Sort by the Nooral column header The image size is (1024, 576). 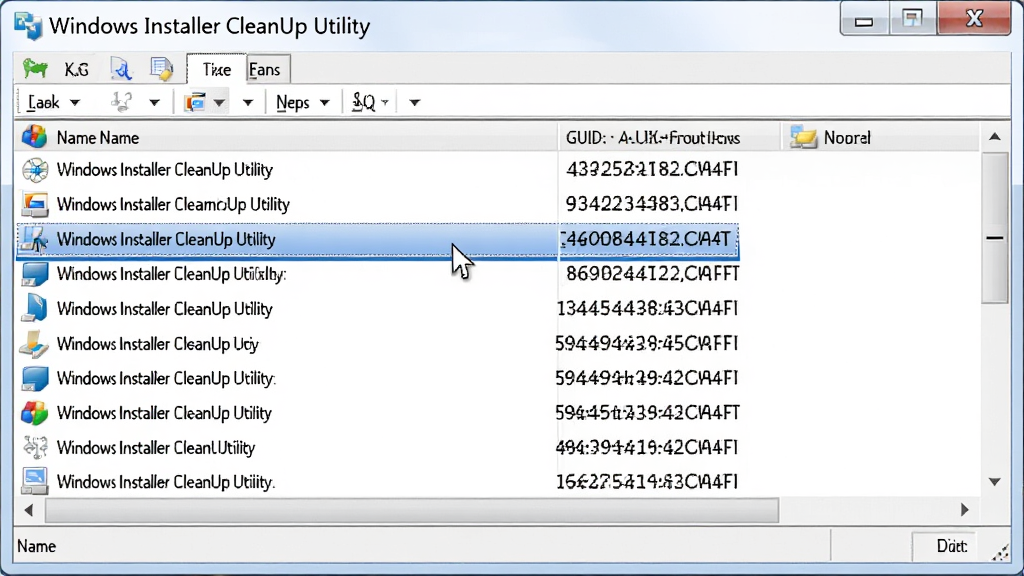pyautogui.click(x=880, y=138)
